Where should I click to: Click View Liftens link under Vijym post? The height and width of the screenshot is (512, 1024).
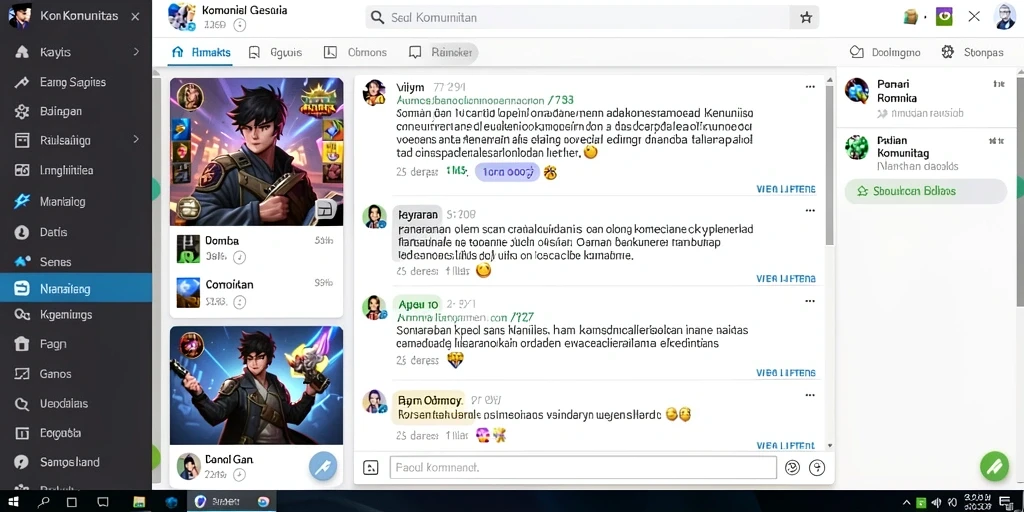(786, 189)
